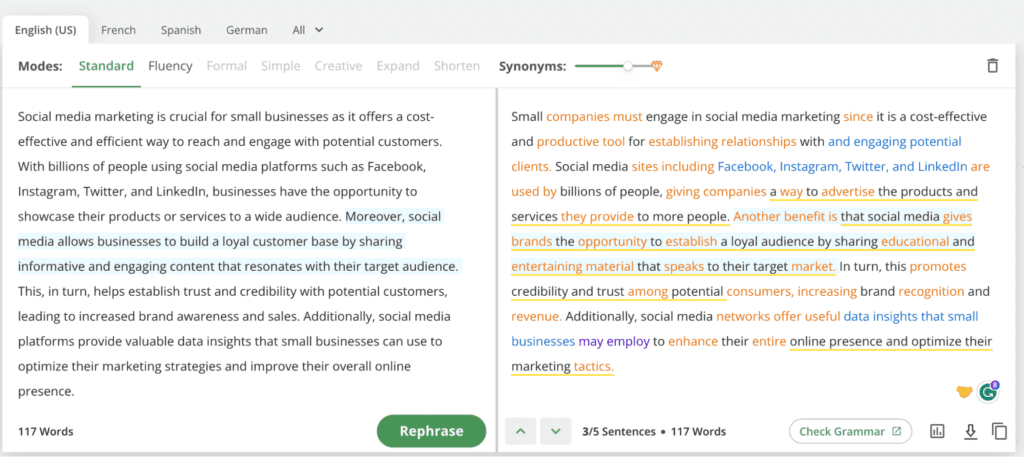Open the statistics bar chart icon
The width and height of the screenshot is (1024, 457).
click(937, 431)
